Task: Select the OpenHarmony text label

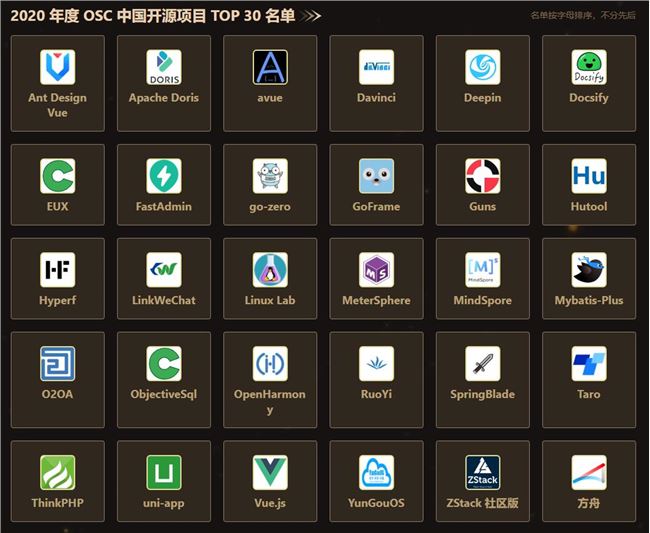Action: (x=270, y=402)
